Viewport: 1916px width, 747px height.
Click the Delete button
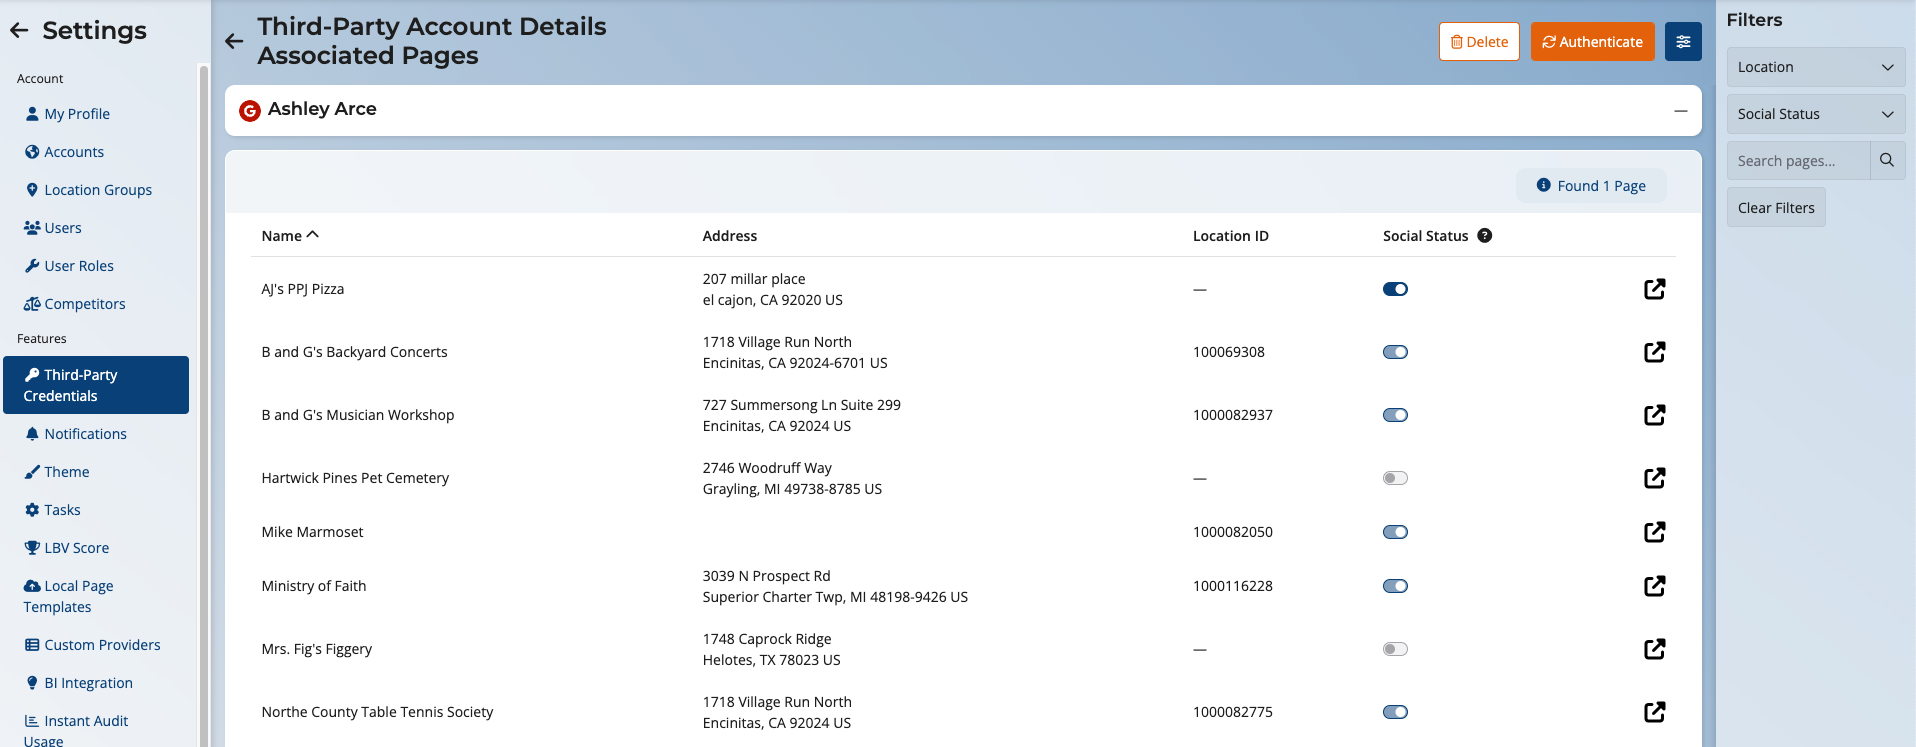[1478, 42]
